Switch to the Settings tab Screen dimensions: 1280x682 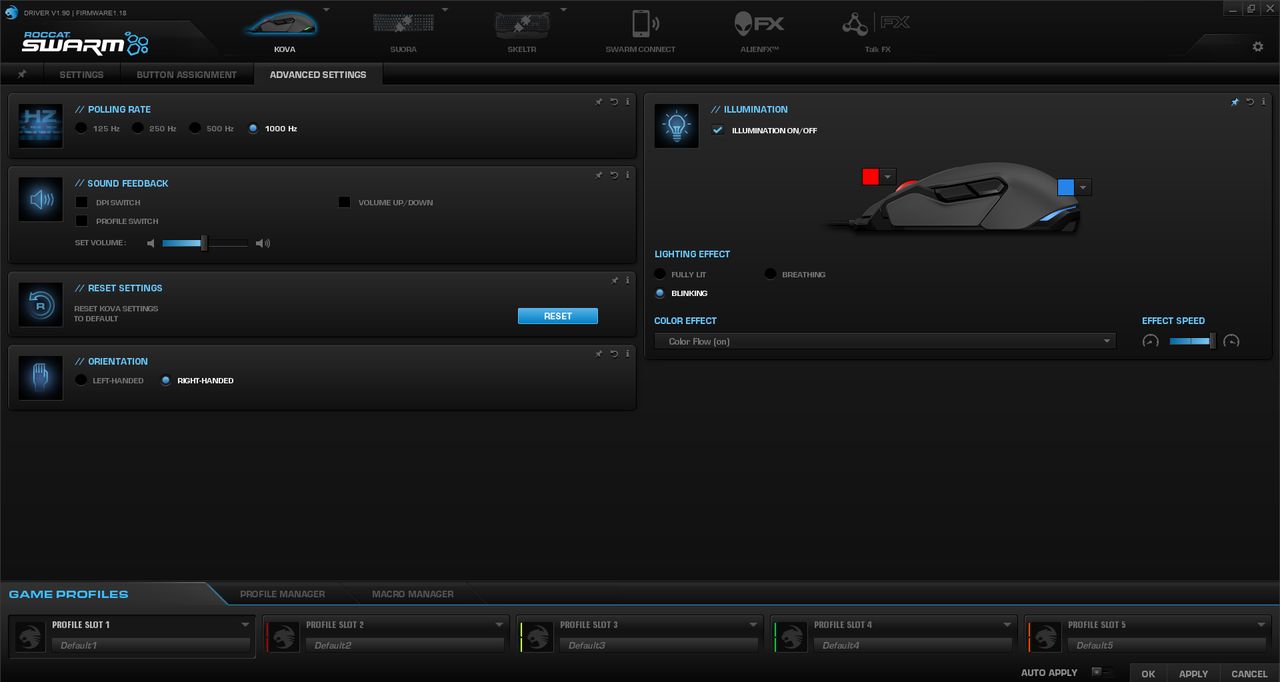pos(81,74)
